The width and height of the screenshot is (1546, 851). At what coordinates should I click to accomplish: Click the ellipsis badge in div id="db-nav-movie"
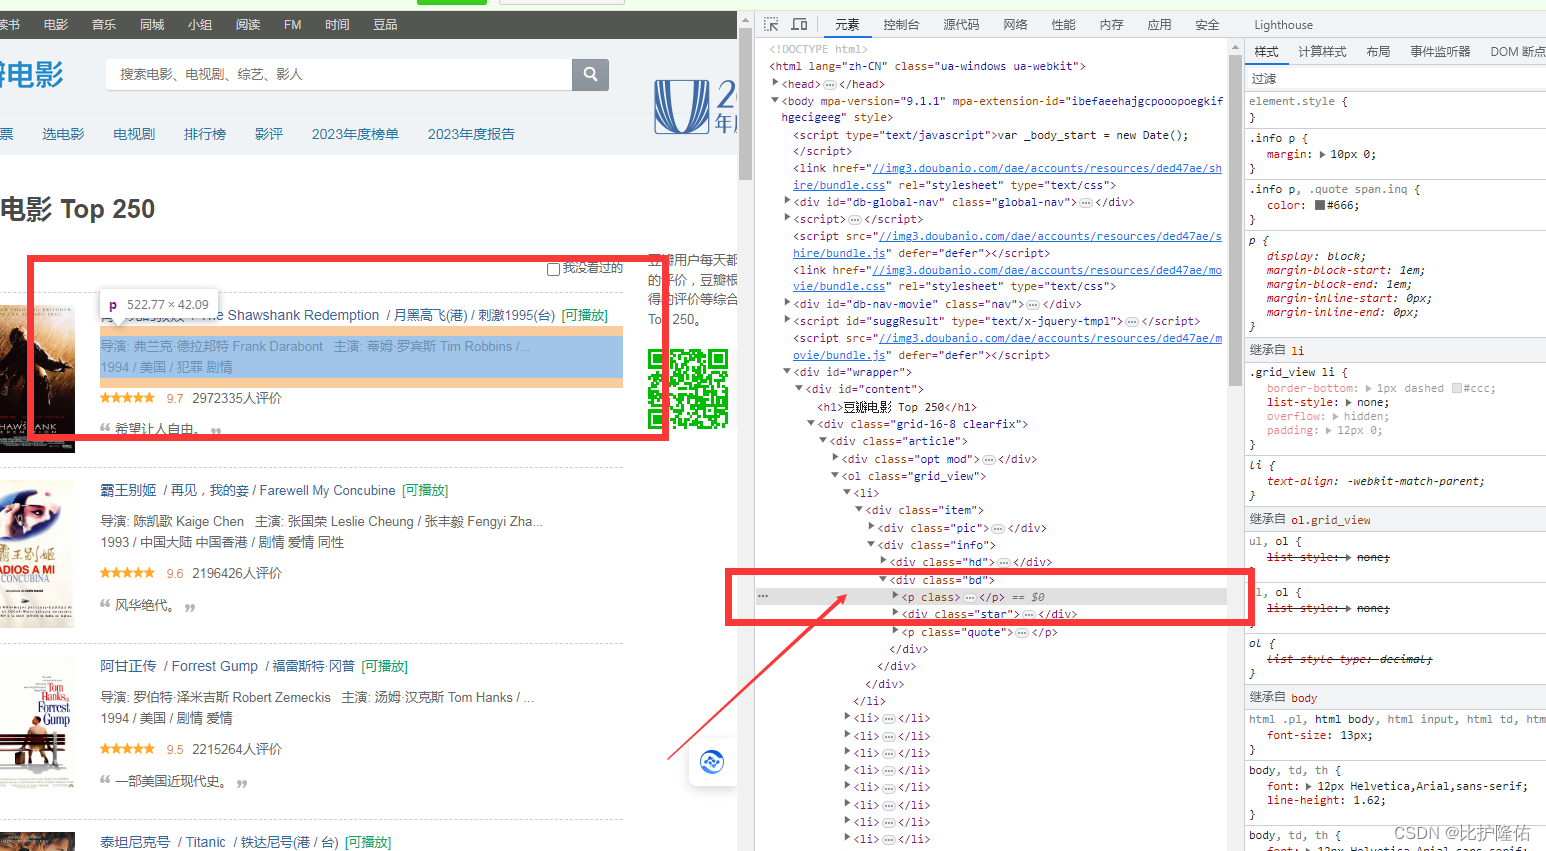(x=1032, y=304)
